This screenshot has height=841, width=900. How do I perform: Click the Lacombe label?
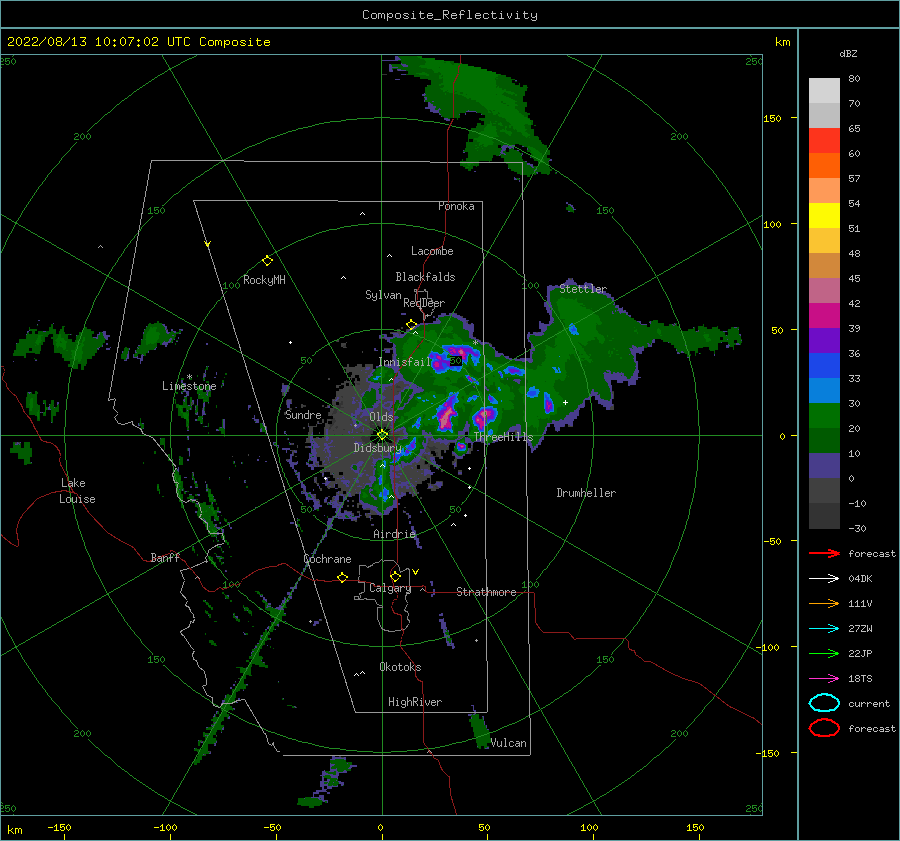432,251
